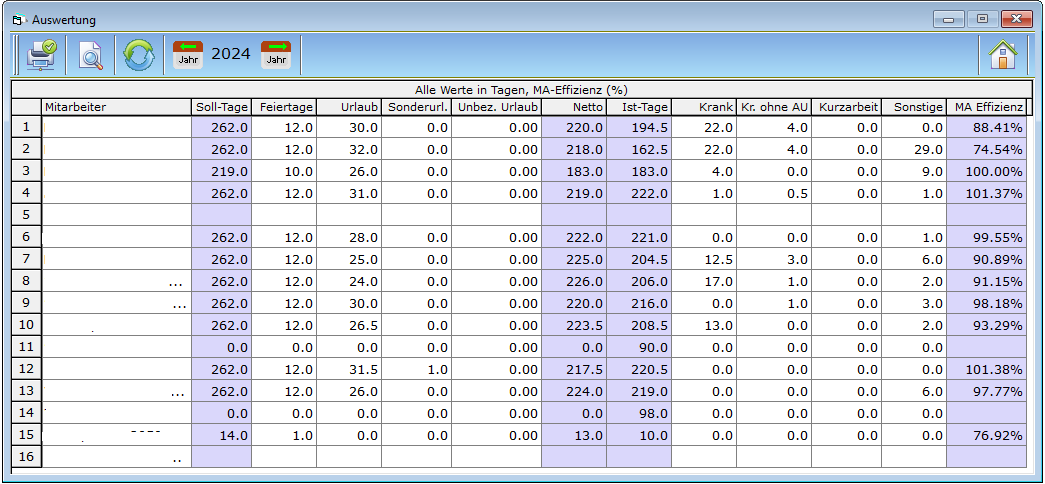Image resolution: width=1045 pixels, height=484 pixels.
Task: Click Ist-Tage value 98.0
Action: coord(638,413)
